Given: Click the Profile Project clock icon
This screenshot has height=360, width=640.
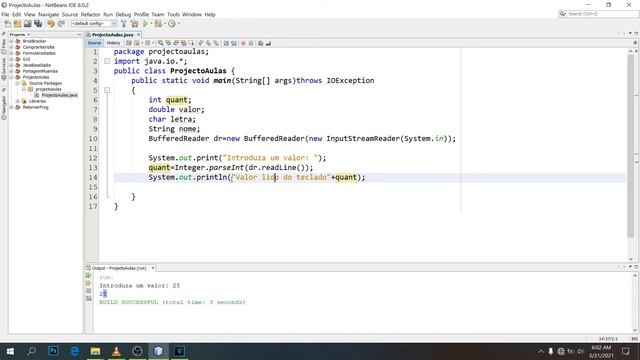Looking at the screenshot, I should coord(172,24).
